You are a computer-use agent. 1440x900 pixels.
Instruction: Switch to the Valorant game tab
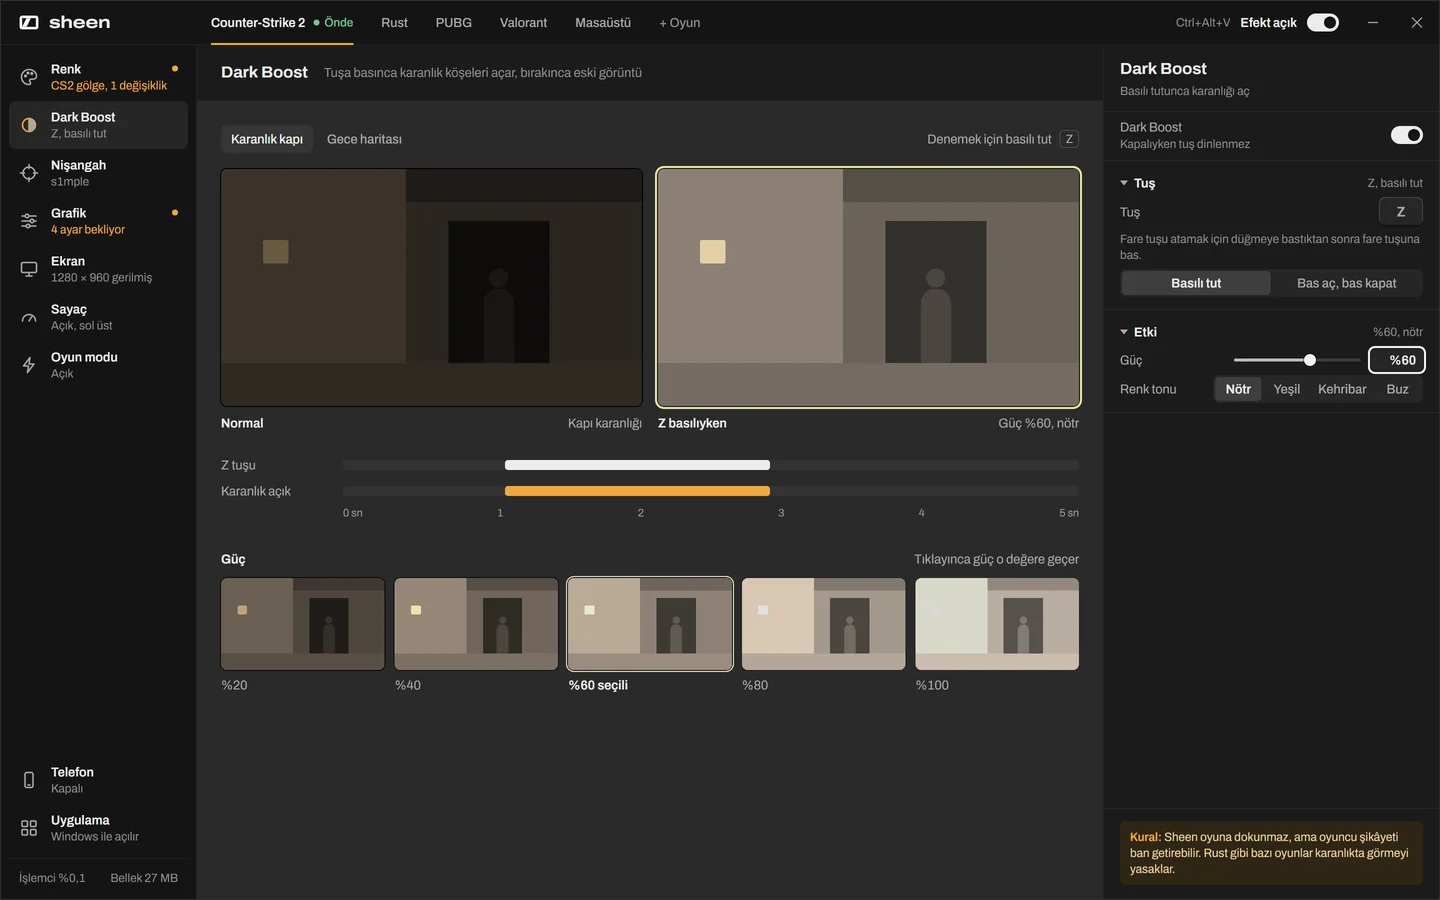(523, 22)
